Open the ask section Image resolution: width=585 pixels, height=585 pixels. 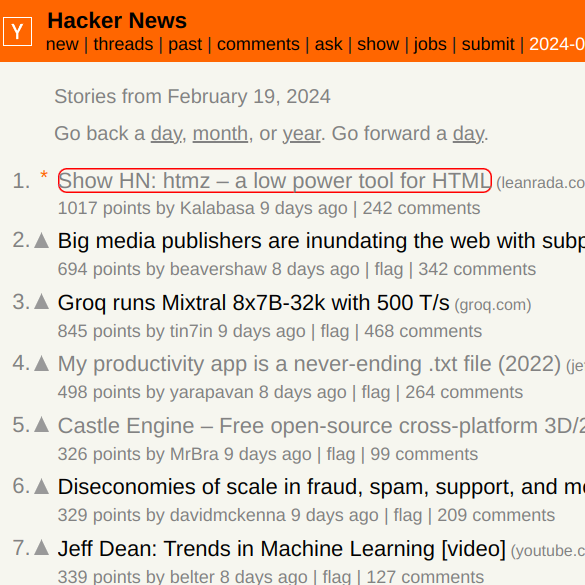pos(328,44)
